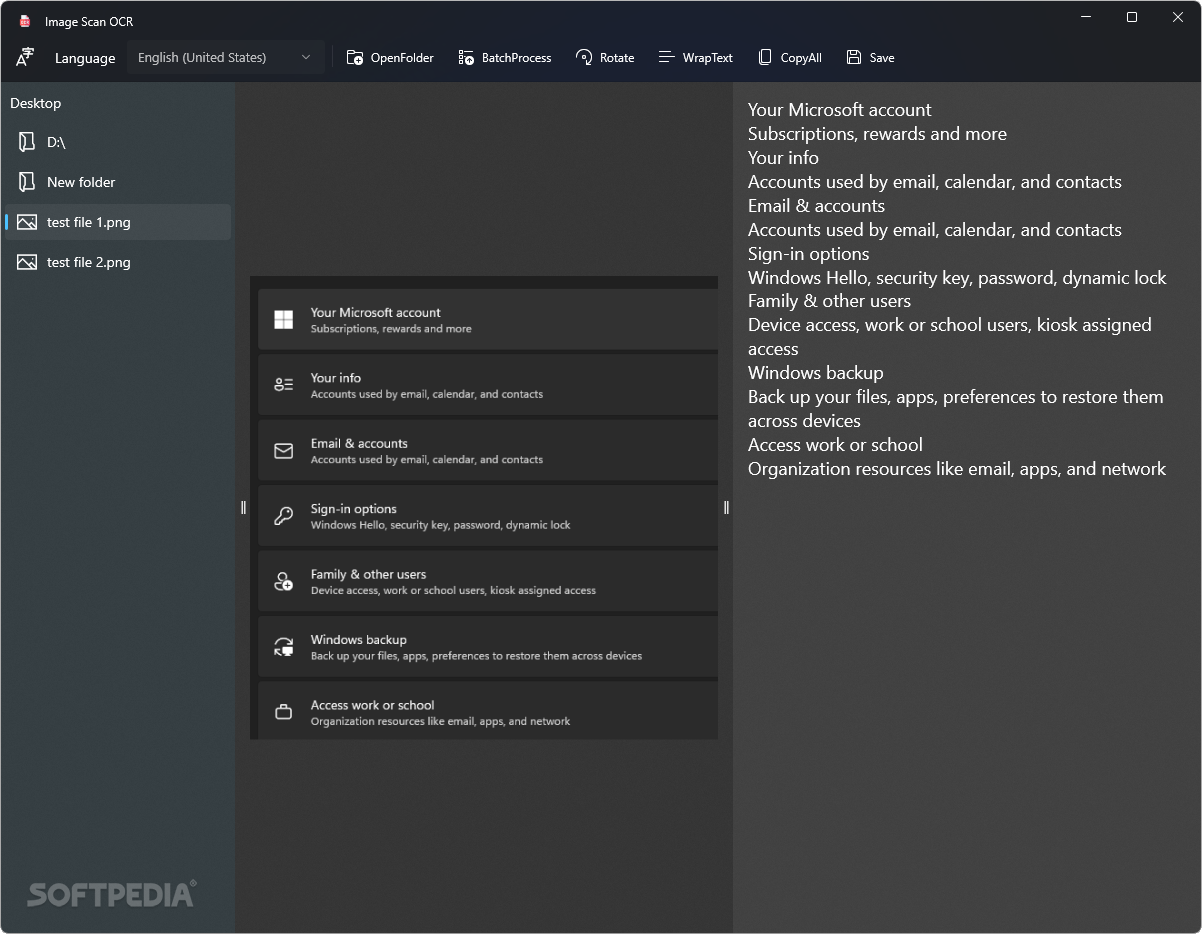Click the OpenFolder toolbar label

coord(402,58)
